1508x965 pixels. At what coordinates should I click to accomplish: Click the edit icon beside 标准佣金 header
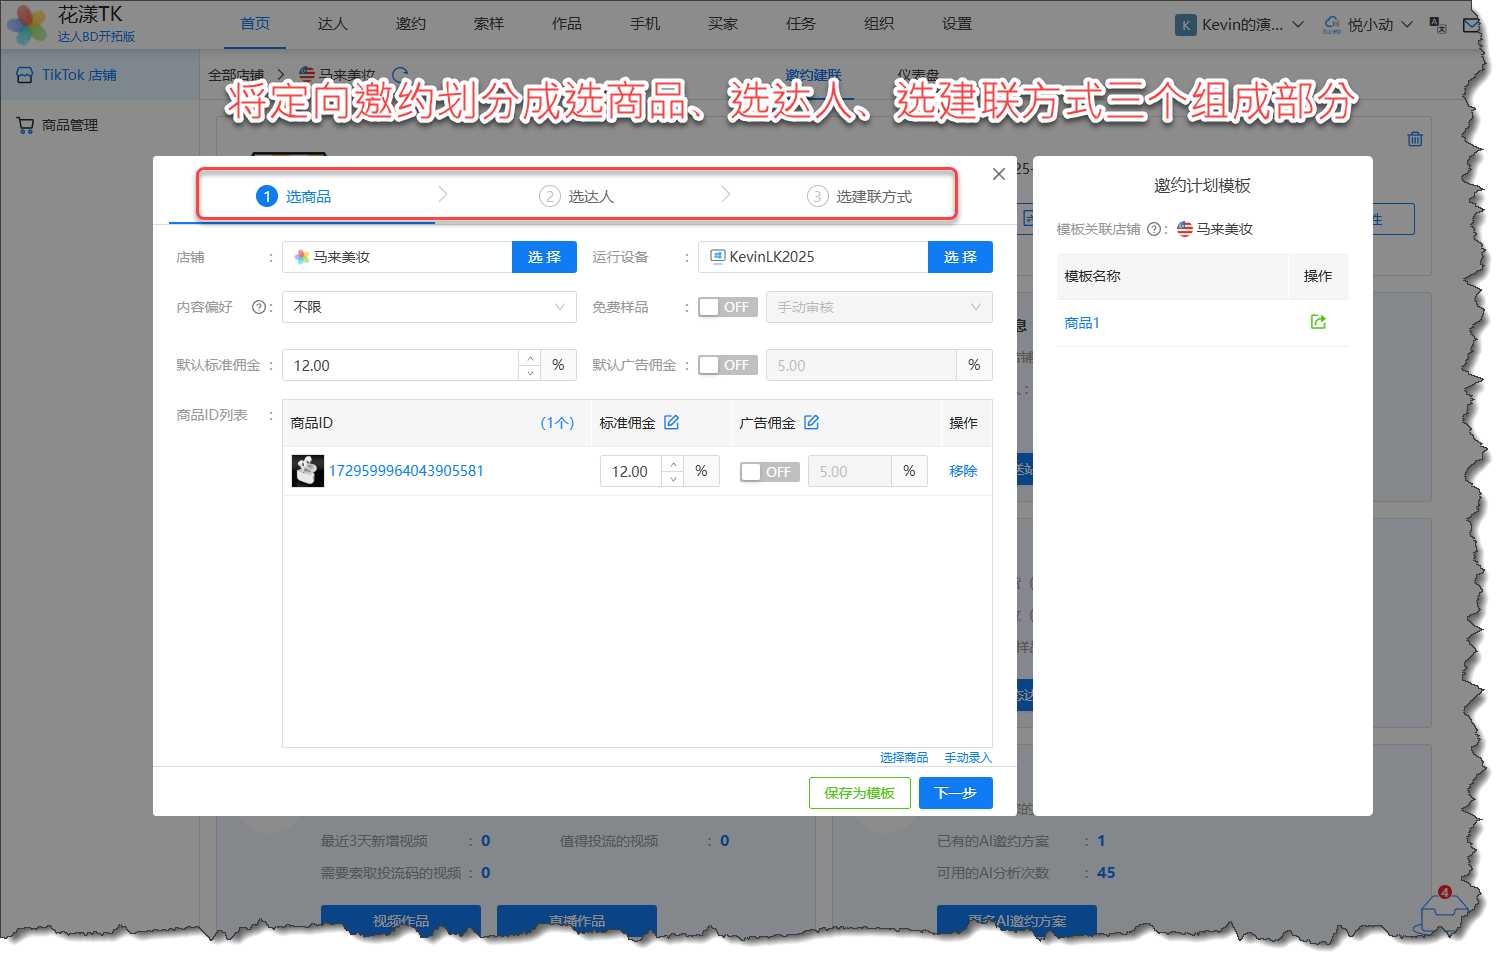pyautogui.click(x=672, y=423)
